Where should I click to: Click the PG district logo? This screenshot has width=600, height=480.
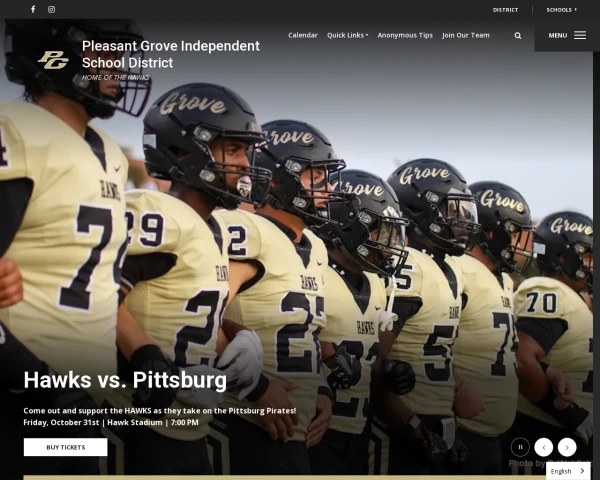[53, 60]
